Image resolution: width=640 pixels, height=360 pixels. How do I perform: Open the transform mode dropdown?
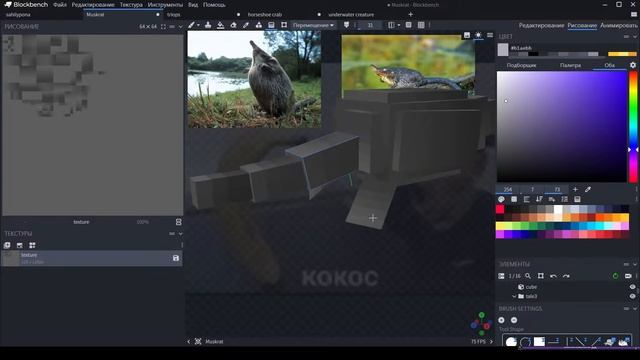coord(313,25)
